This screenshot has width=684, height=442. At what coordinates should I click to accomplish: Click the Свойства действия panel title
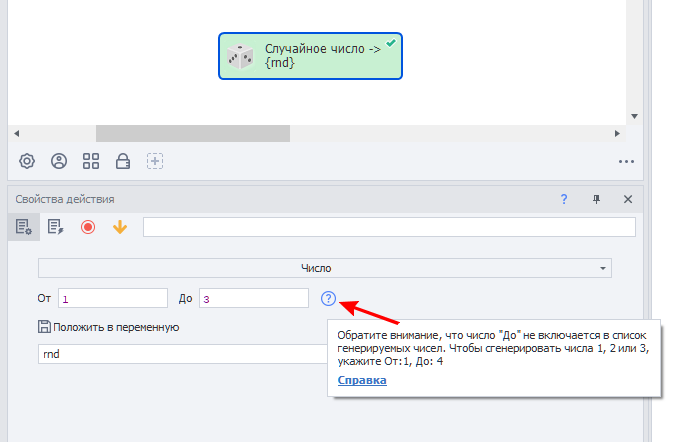click(65, 199)
